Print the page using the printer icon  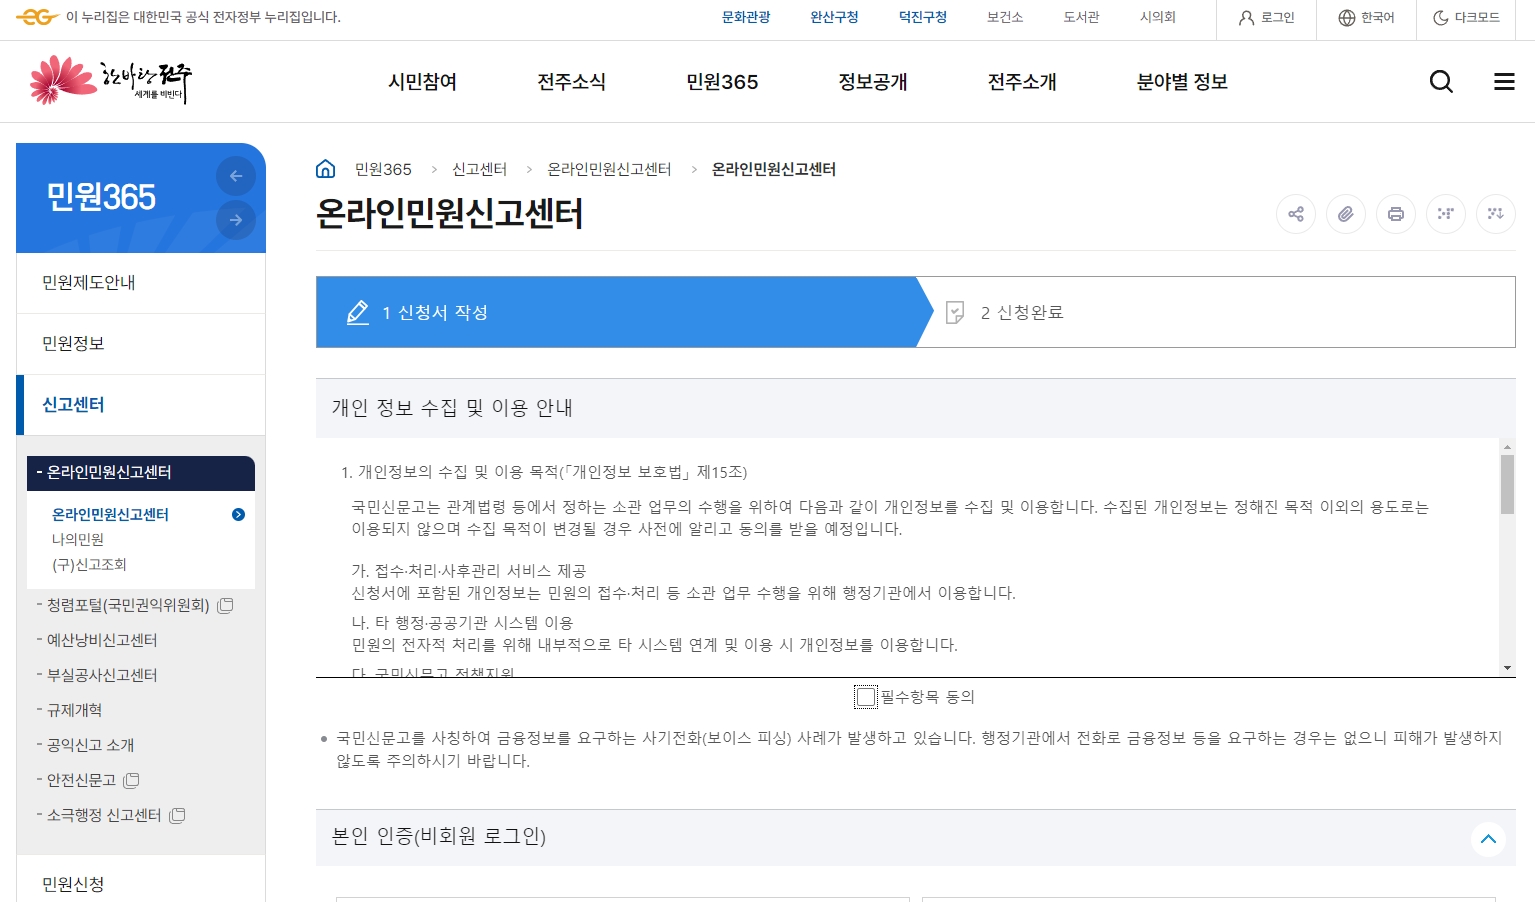point(1396,214)
